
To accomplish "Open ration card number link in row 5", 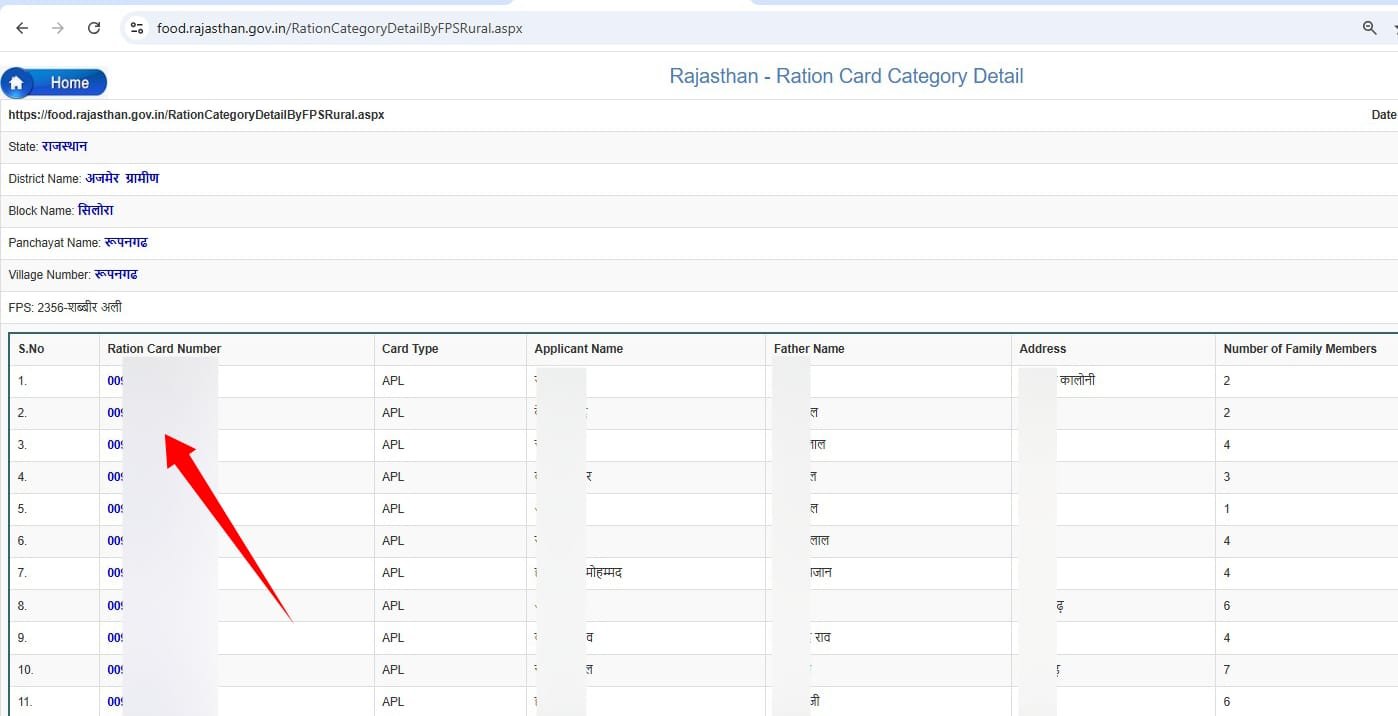I will [x=115, y=509].
